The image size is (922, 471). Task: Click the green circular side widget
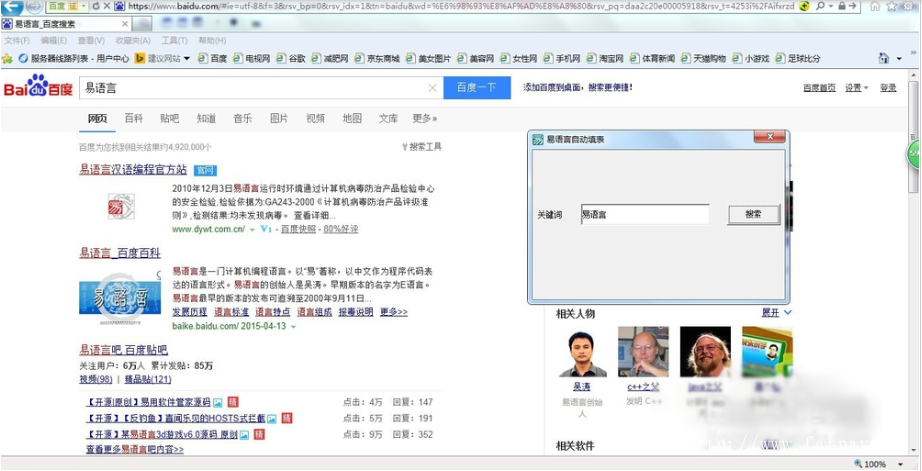(915, 155)
